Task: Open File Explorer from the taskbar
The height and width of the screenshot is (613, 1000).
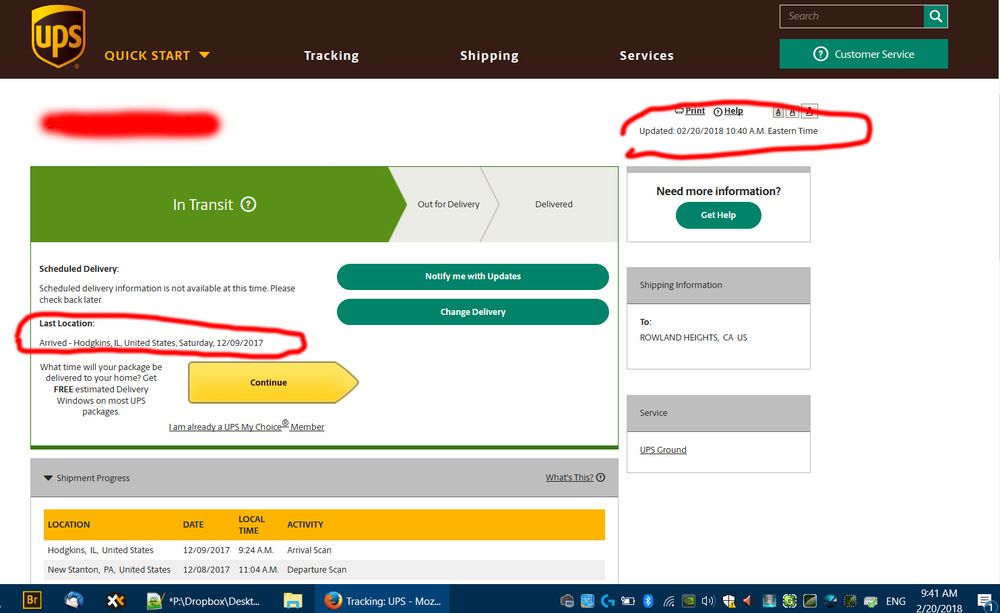Action: coord(292,600)
